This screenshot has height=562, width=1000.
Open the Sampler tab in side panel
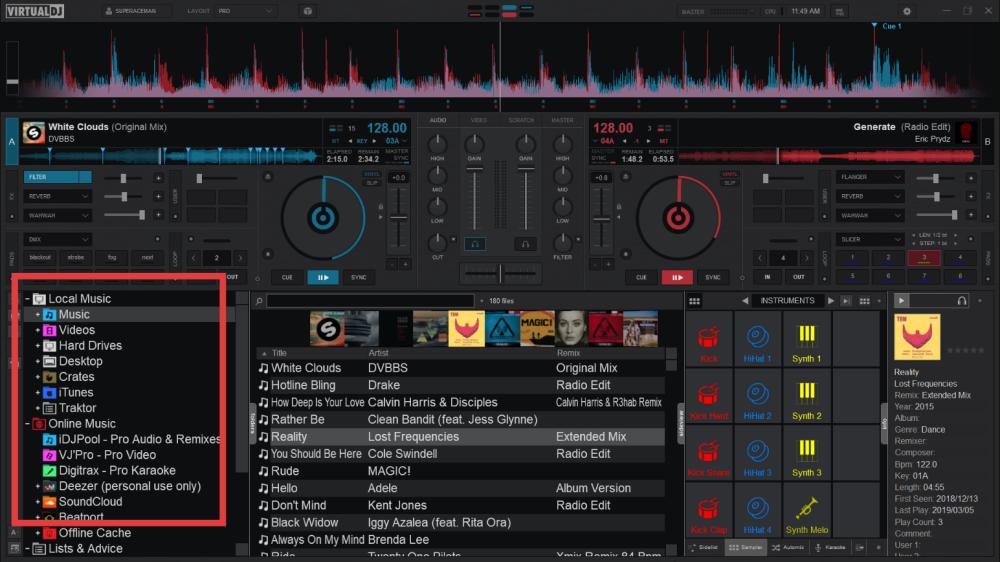click(746, 547)
